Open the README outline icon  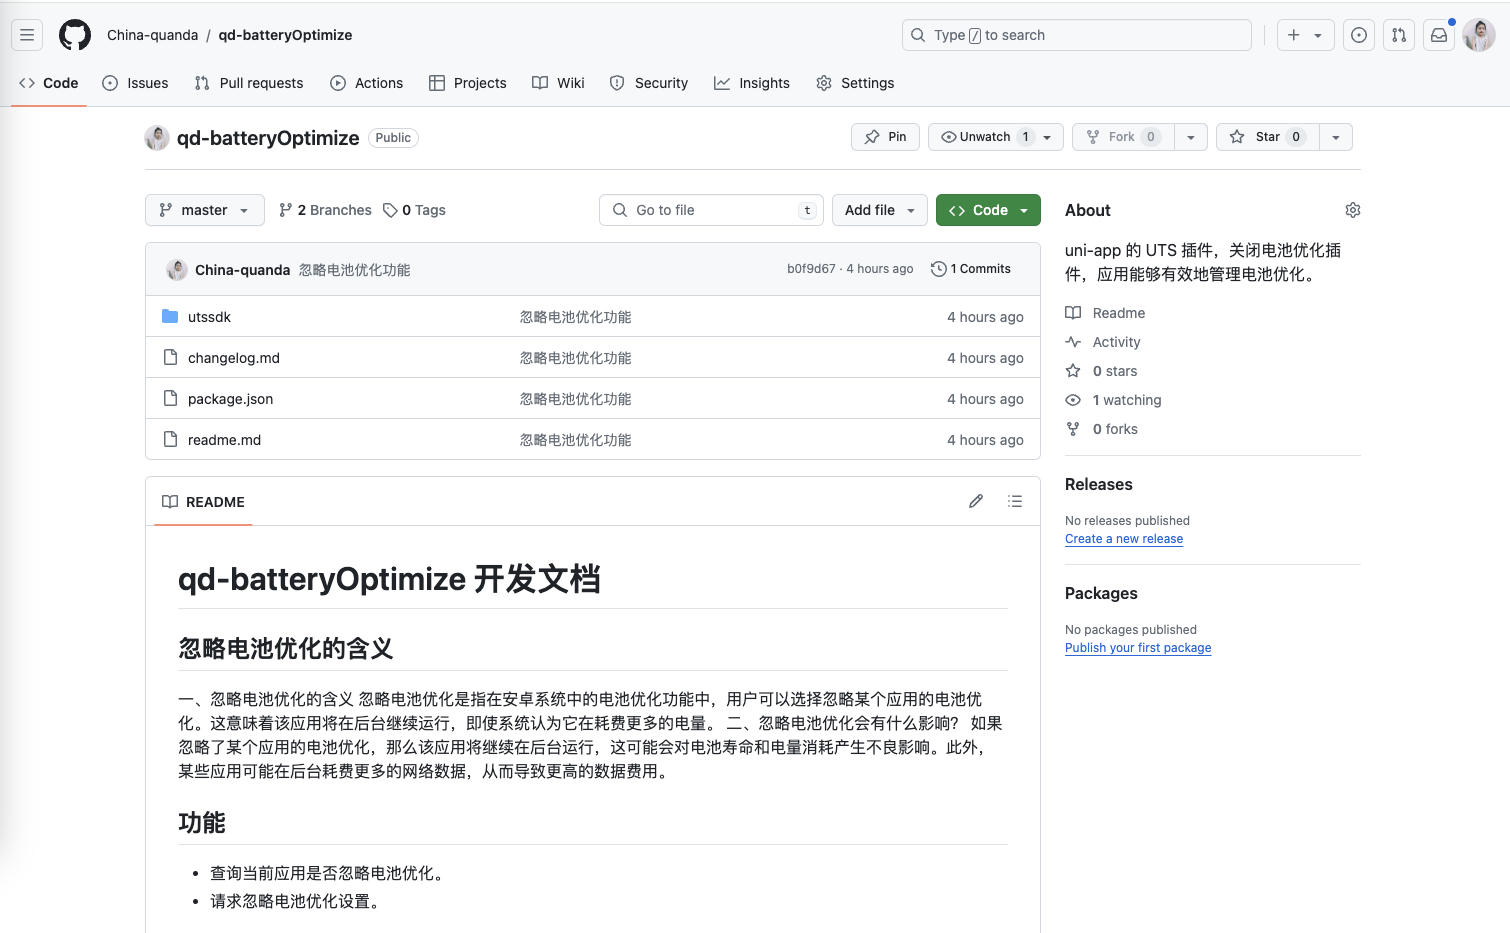click(1015, 501)
